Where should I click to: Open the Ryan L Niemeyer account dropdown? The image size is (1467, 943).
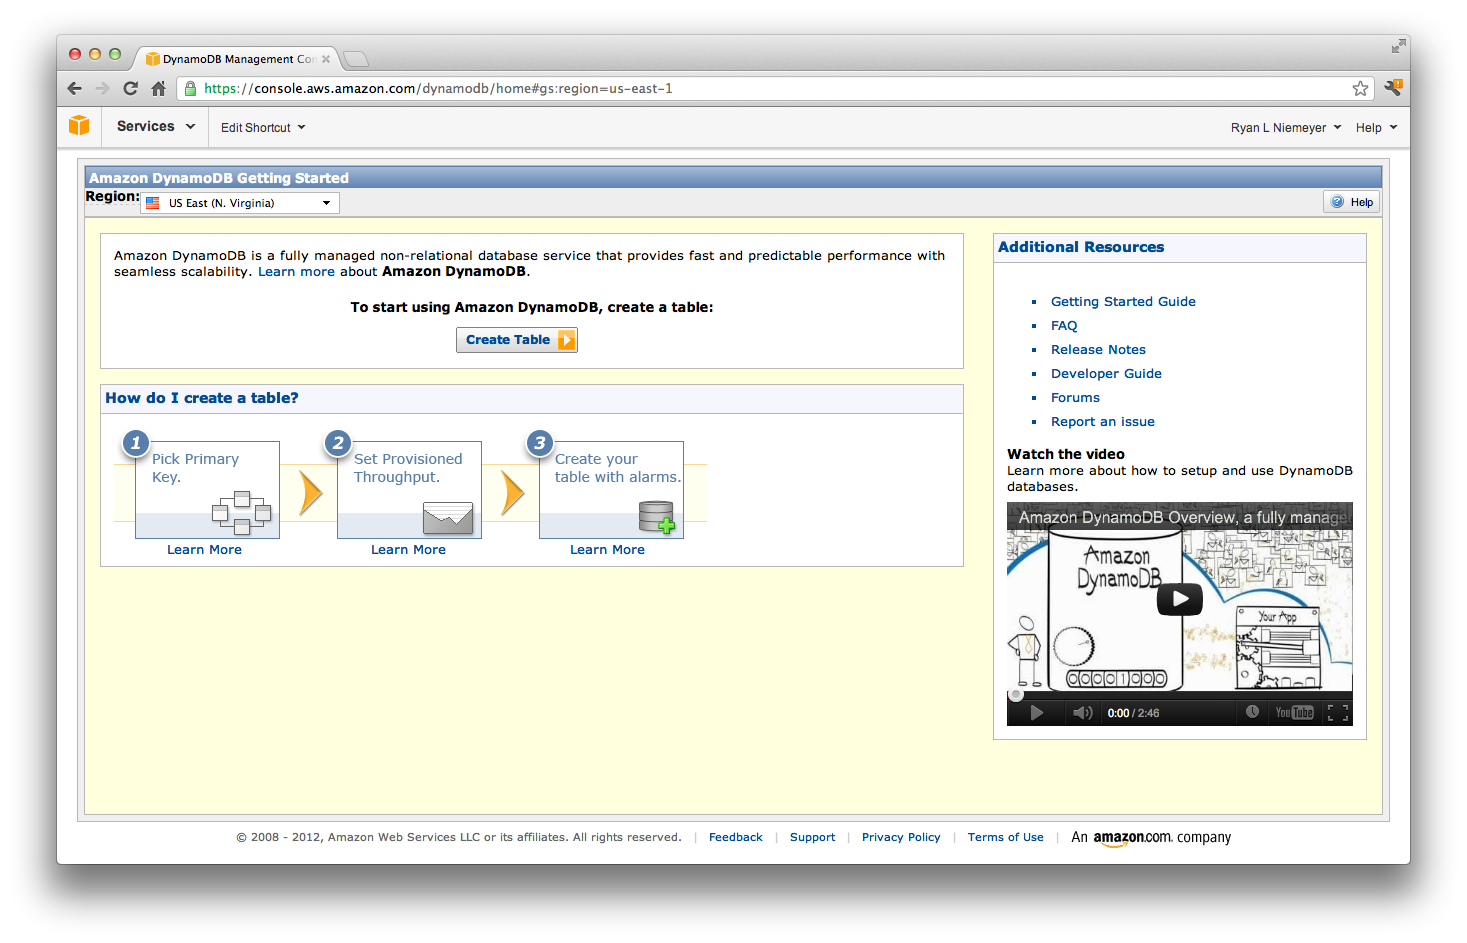pos(1285,126)
